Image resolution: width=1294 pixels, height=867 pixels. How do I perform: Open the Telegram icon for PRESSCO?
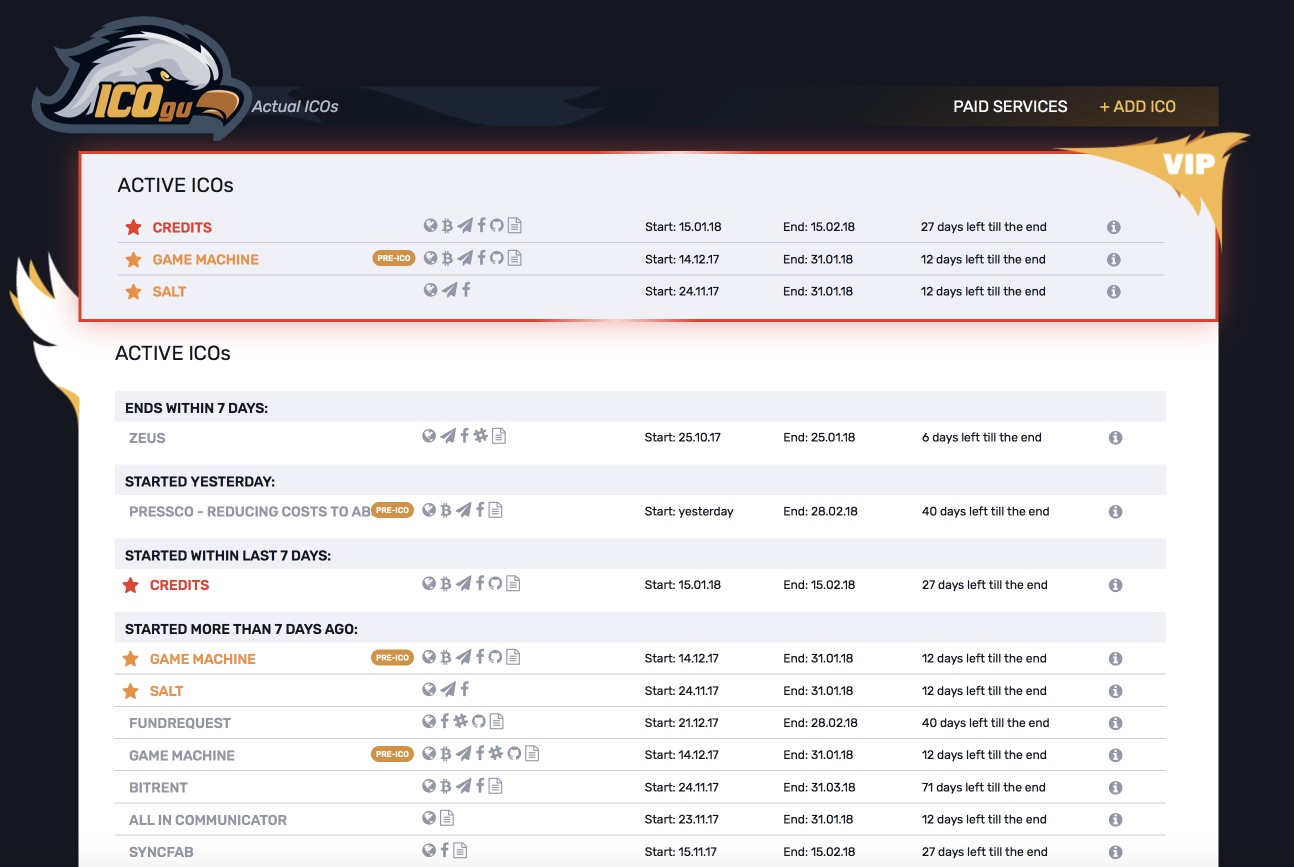[x=463, y=510]
